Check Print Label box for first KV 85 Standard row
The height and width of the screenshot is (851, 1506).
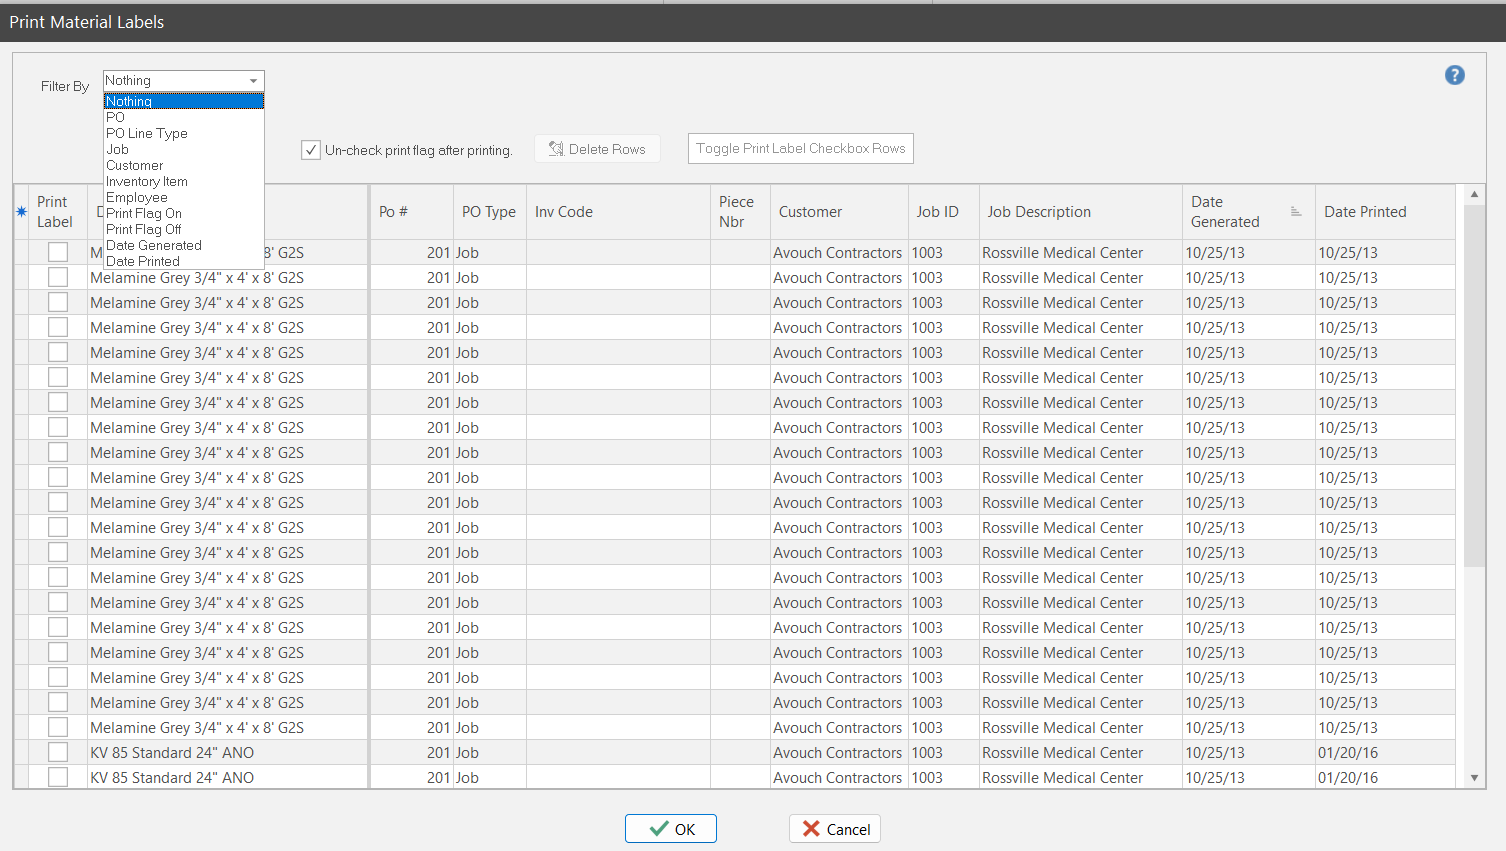tap(58, 753)
